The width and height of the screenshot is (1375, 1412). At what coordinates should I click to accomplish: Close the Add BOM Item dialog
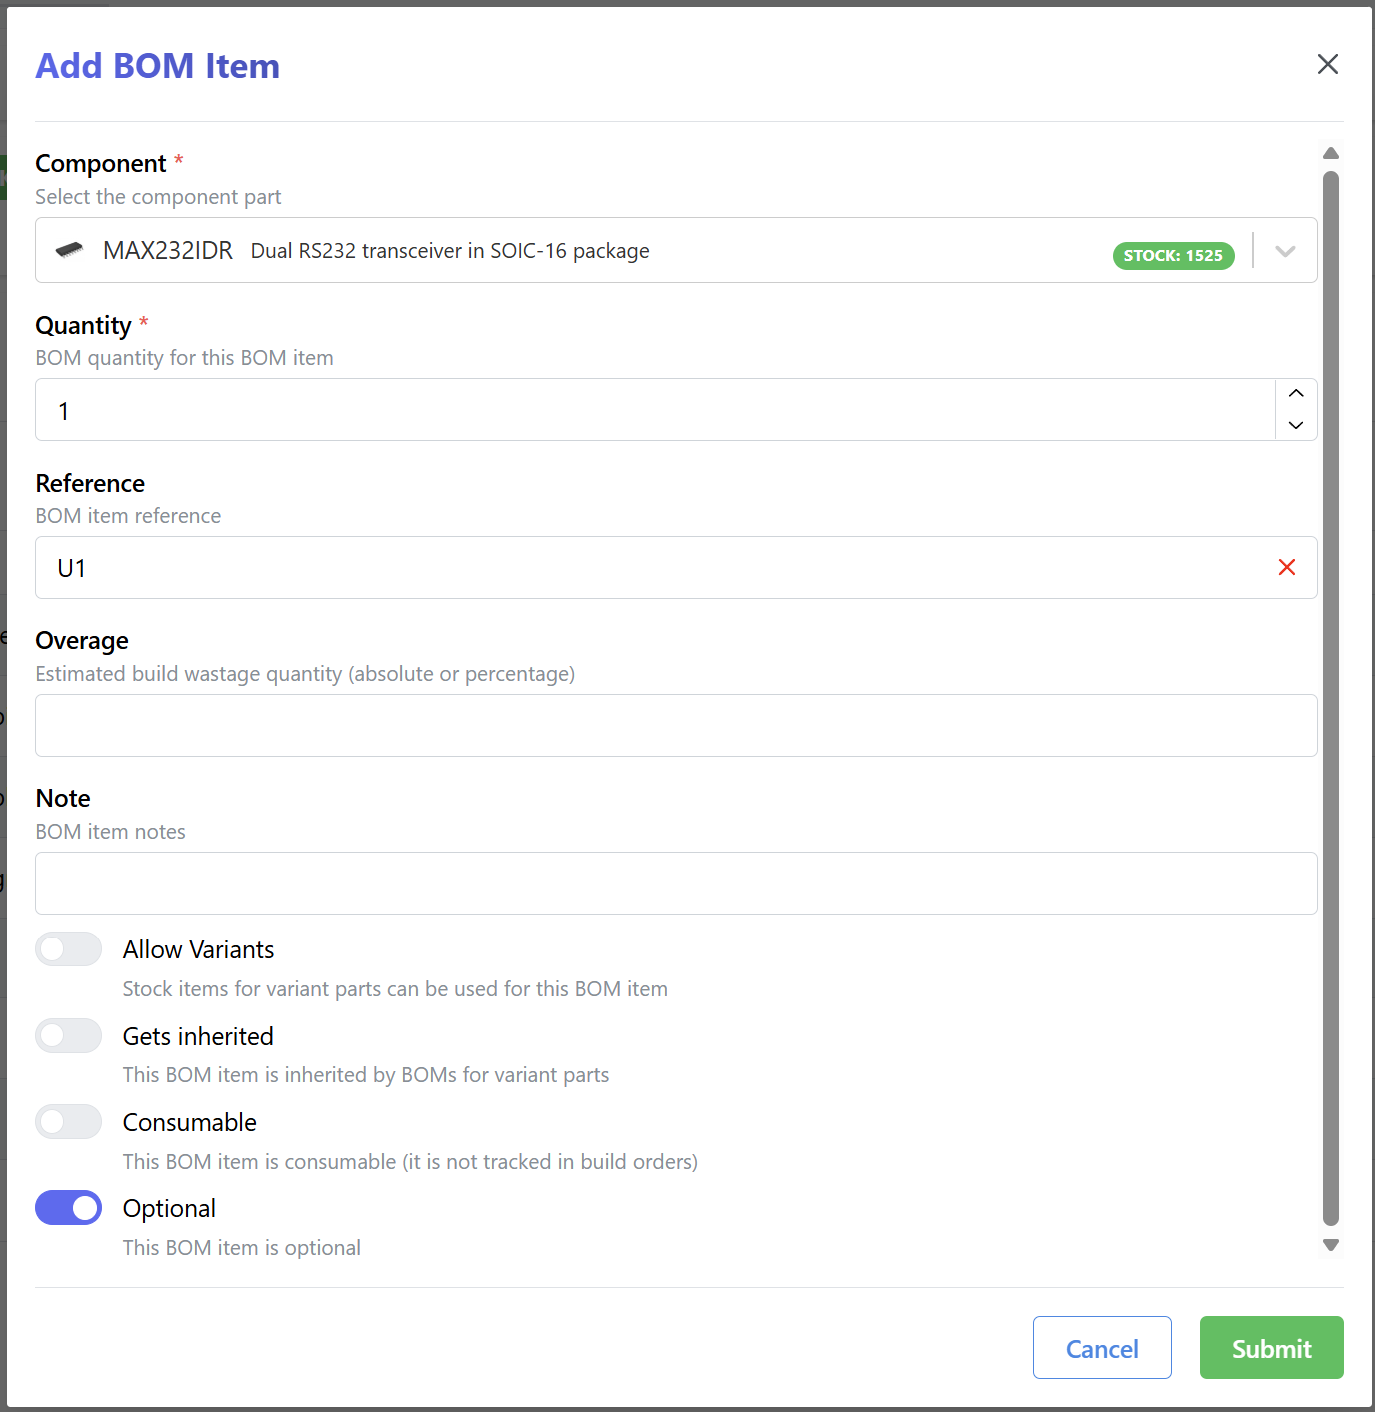(x=1327, y=63)
